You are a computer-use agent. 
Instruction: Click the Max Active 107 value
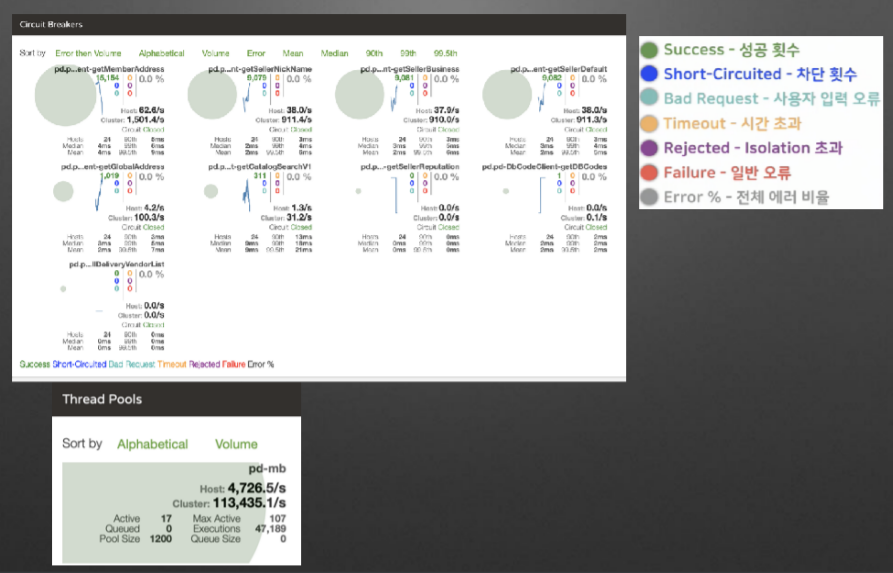[x=278, y=518]
